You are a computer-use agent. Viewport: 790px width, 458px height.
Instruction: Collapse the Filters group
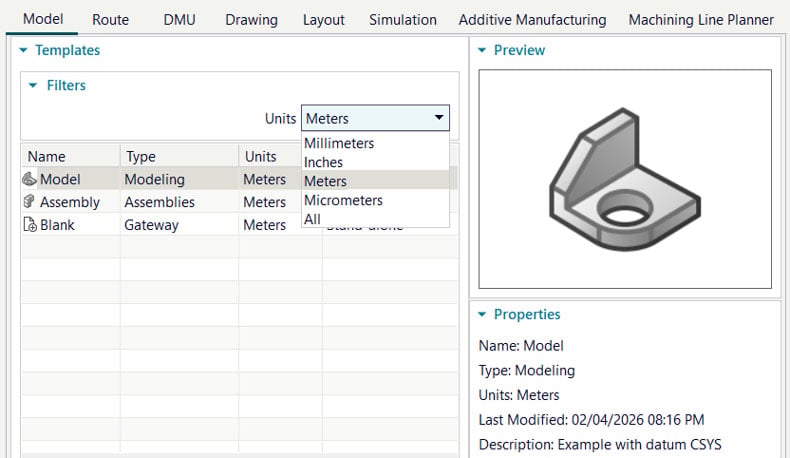click(33, 85)
